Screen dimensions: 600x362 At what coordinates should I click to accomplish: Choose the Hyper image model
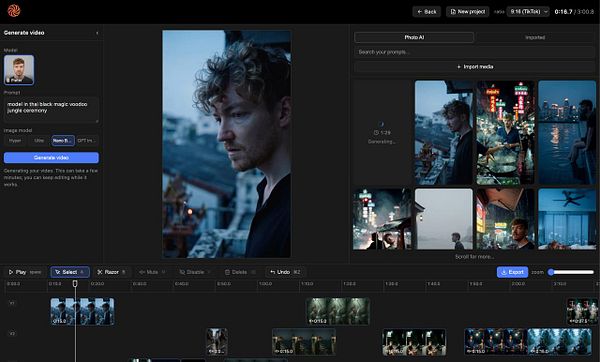pos(15,140)
